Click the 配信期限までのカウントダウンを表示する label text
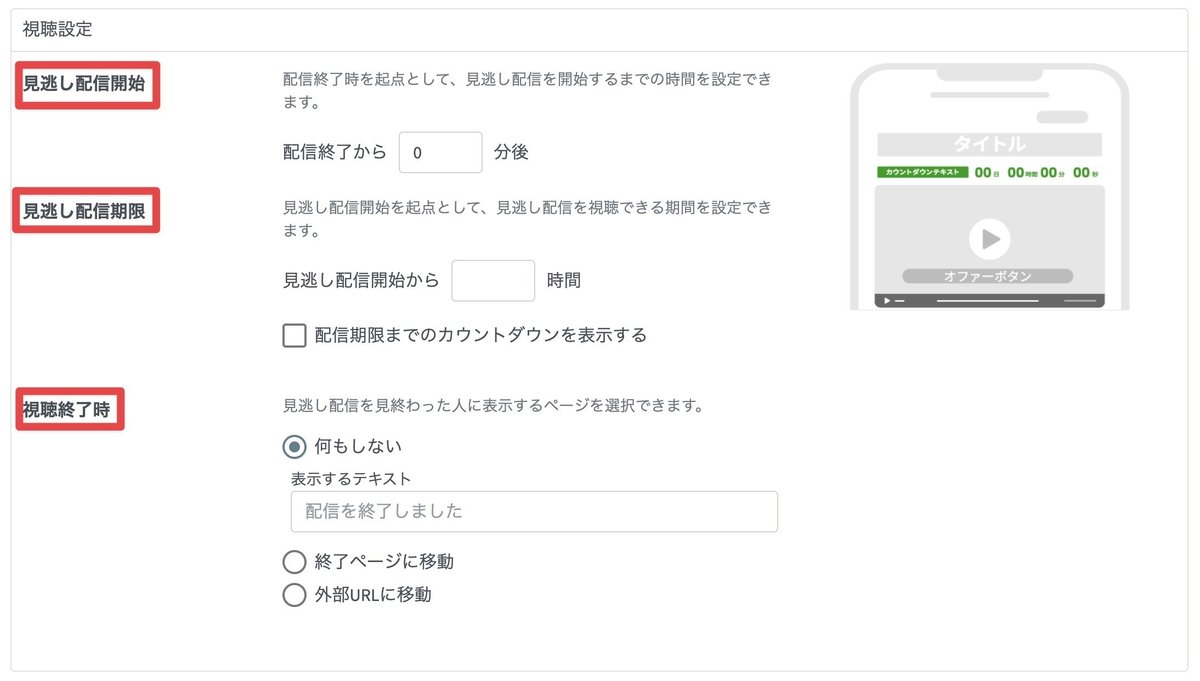1200x681 pixels. click(x=481, y=335)
